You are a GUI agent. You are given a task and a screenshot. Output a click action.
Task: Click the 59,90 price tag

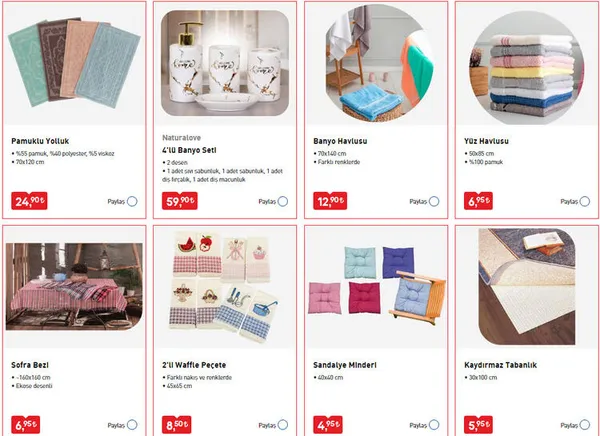pos(180,201)
